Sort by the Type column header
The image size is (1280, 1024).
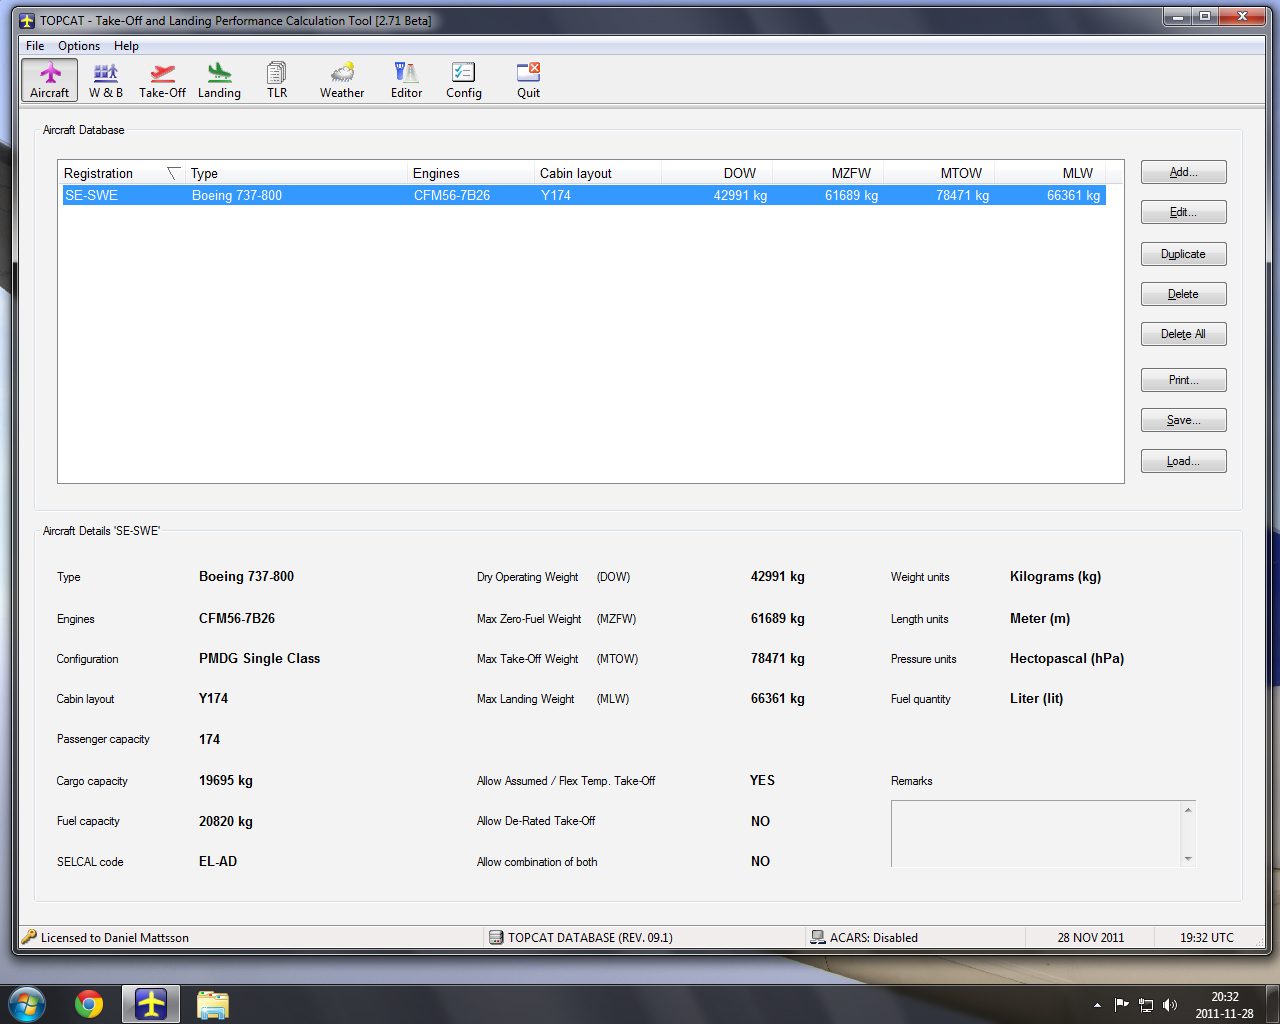(x=297, y=173)
